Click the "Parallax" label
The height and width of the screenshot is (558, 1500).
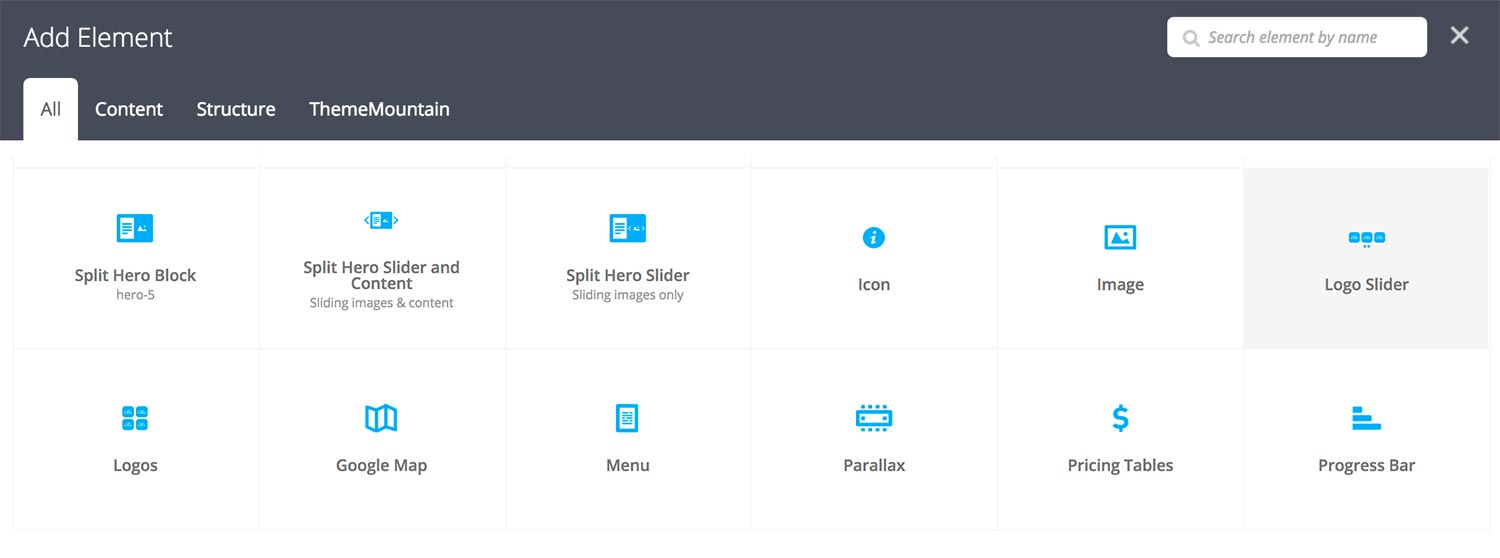pyautogui.click(x=874, y=466)
